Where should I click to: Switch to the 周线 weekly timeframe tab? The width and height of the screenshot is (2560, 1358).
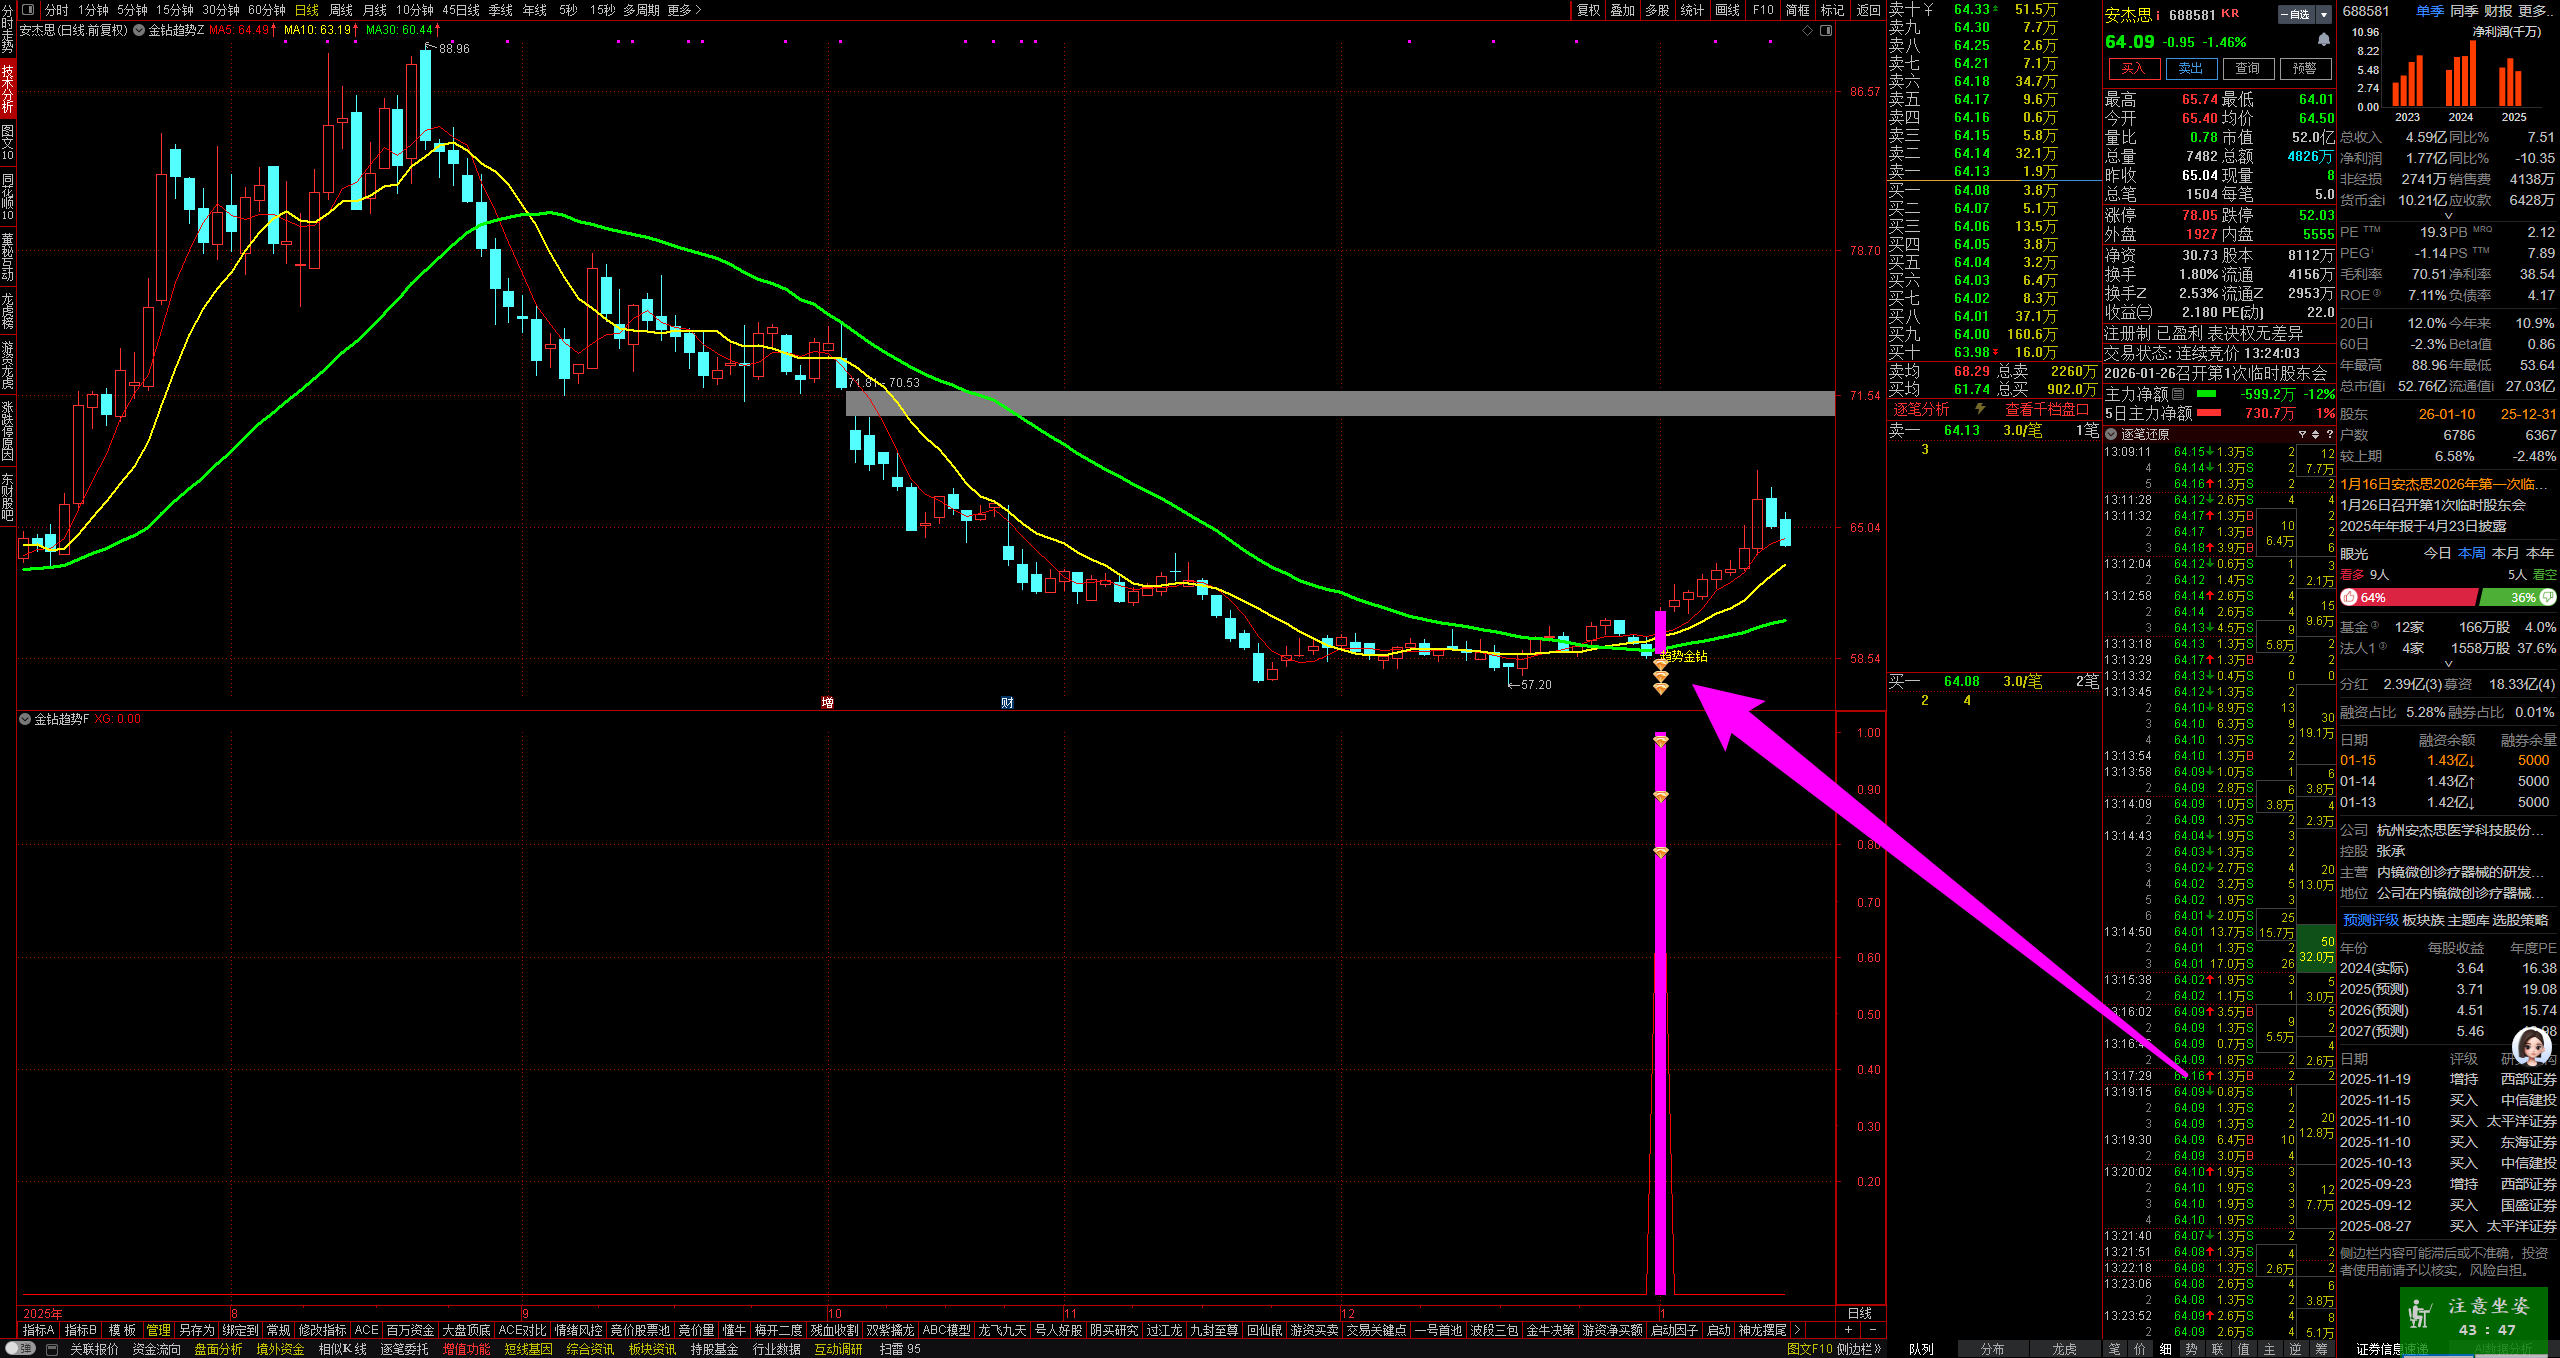click(341, 10)
